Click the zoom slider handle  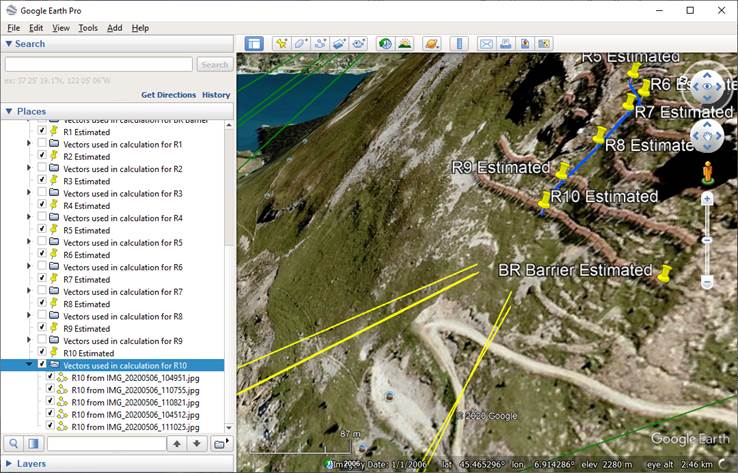[x=707, y=241]
